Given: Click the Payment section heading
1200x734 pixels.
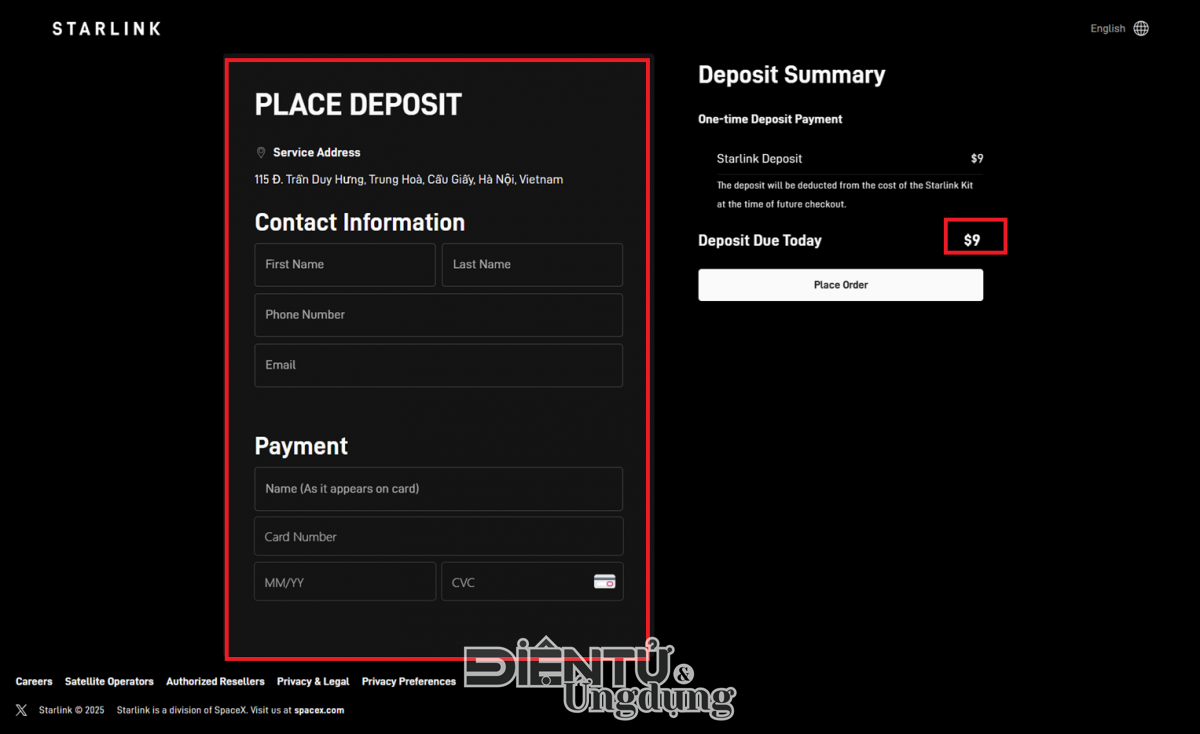Looking at the screenshot, I should [x=301, y=447].
